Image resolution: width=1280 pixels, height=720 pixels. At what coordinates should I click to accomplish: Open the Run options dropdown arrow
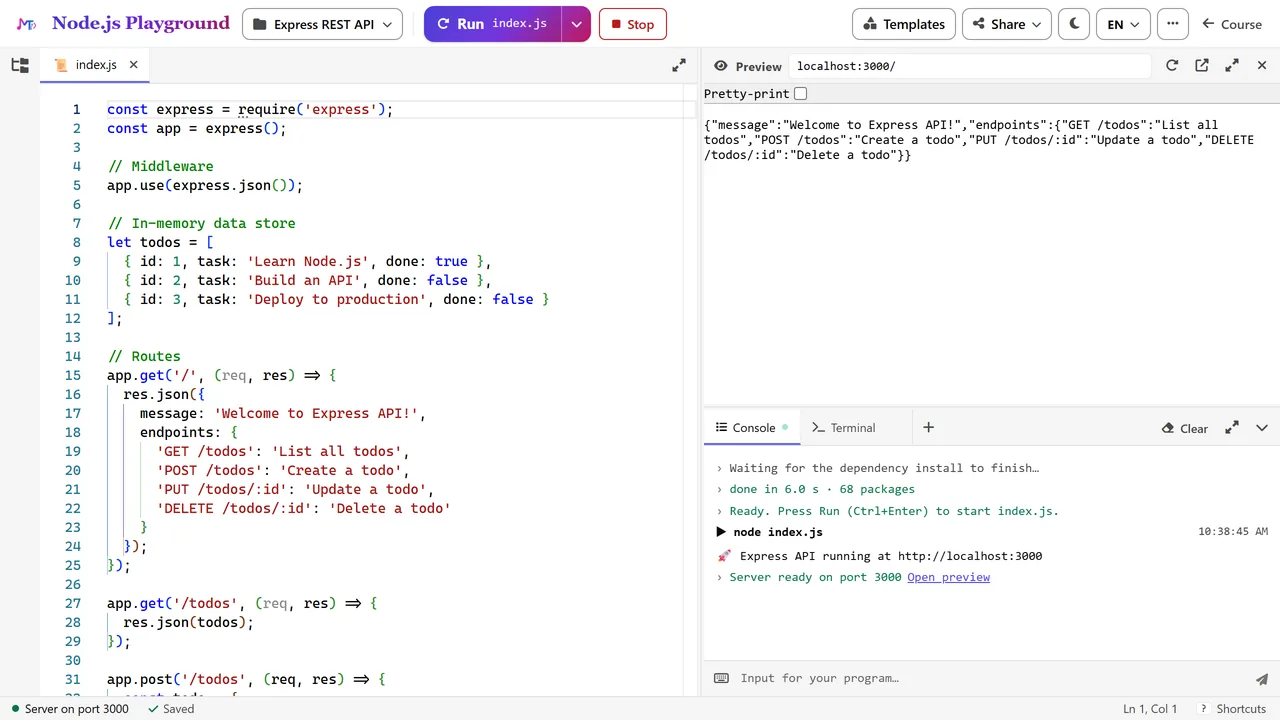tap(576, 24)
